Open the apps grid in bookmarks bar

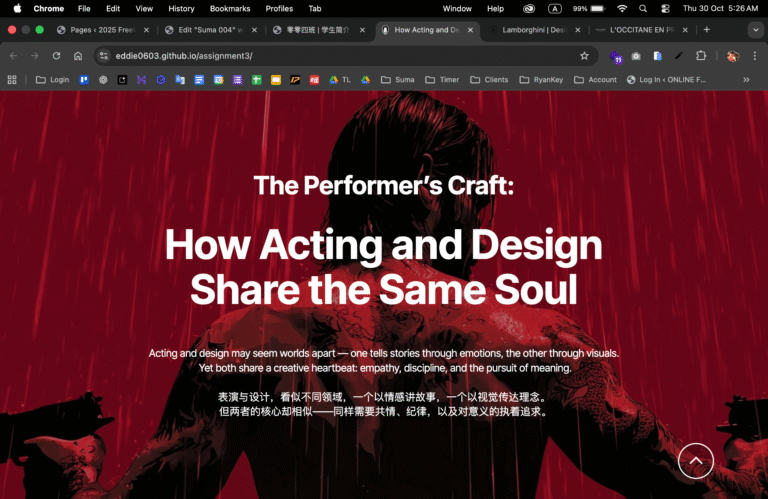pyautogui.click(x=12, y=79)
